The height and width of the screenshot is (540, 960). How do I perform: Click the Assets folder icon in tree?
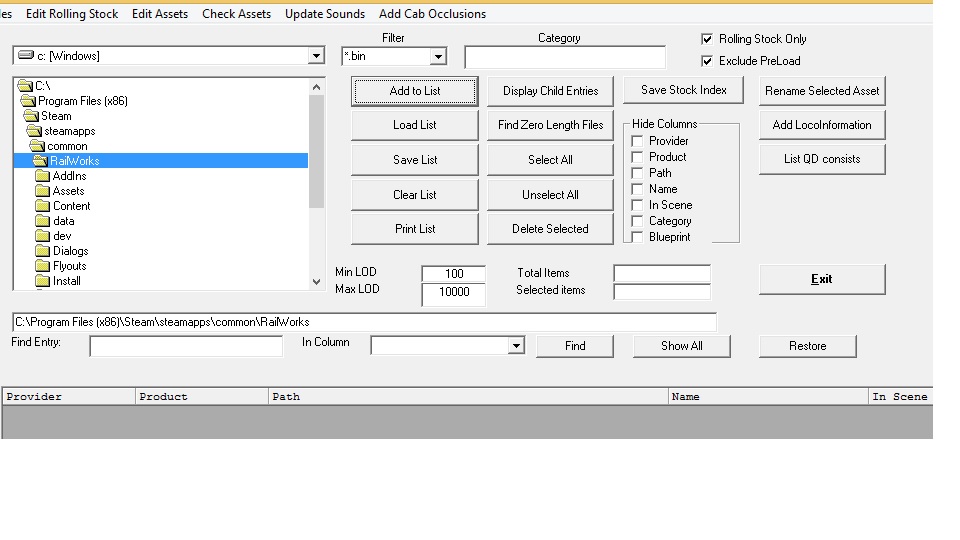click(42, 191)
